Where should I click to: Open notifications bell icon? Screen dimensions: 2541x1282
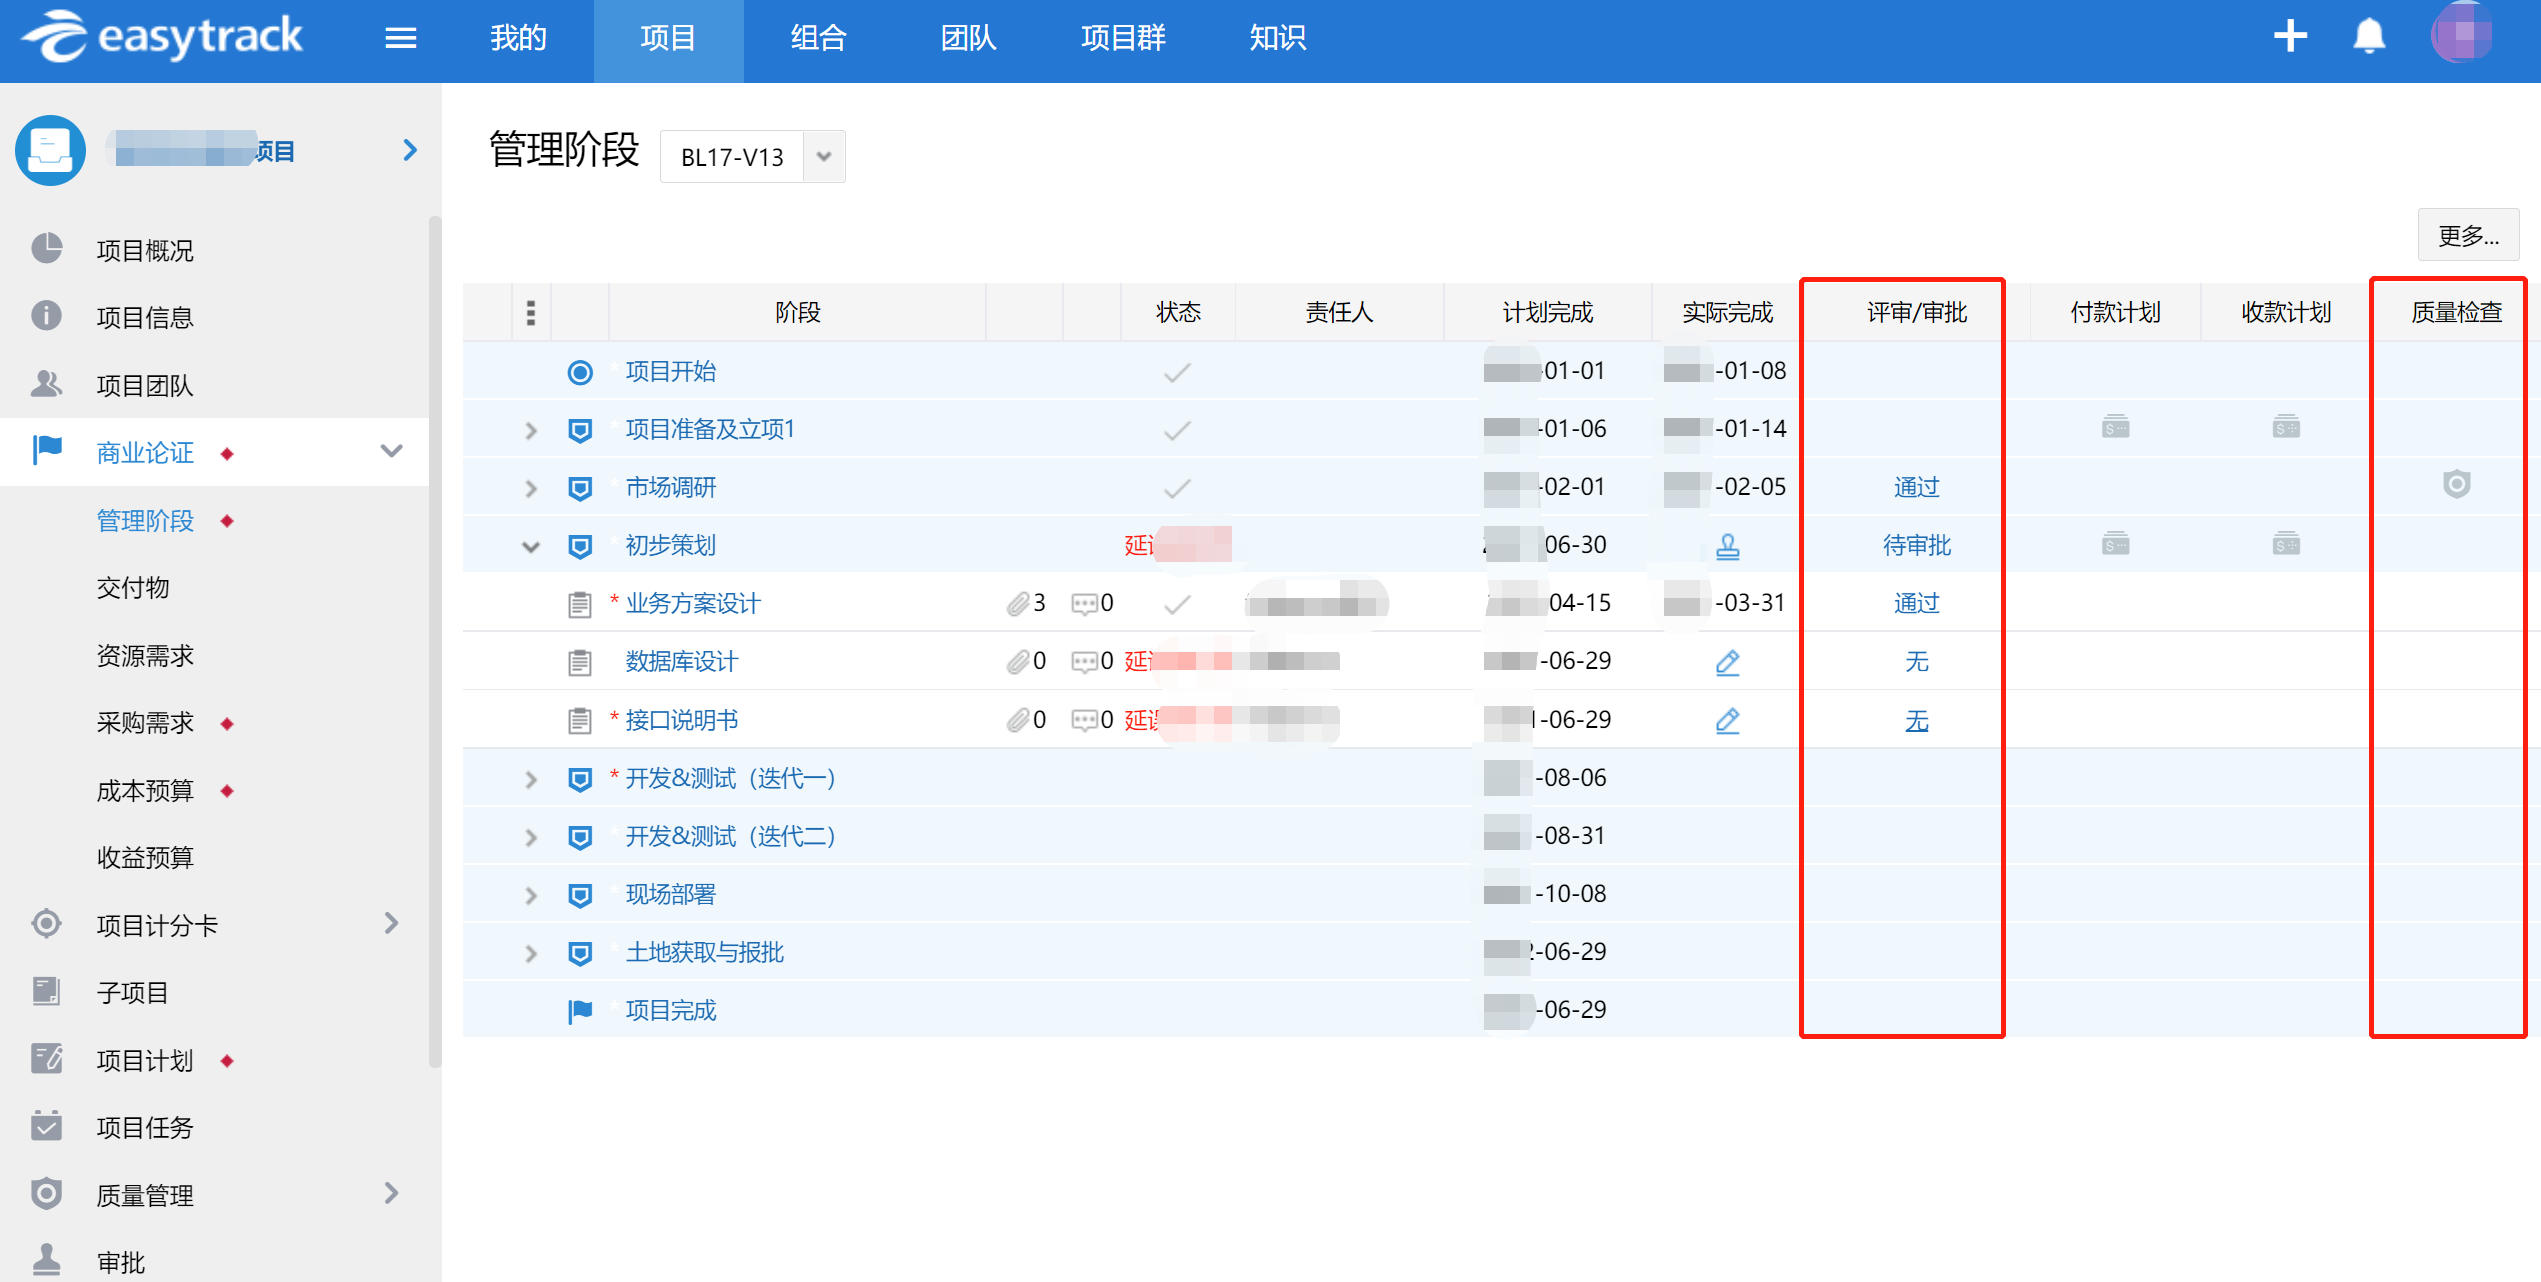coord(2368,37)
